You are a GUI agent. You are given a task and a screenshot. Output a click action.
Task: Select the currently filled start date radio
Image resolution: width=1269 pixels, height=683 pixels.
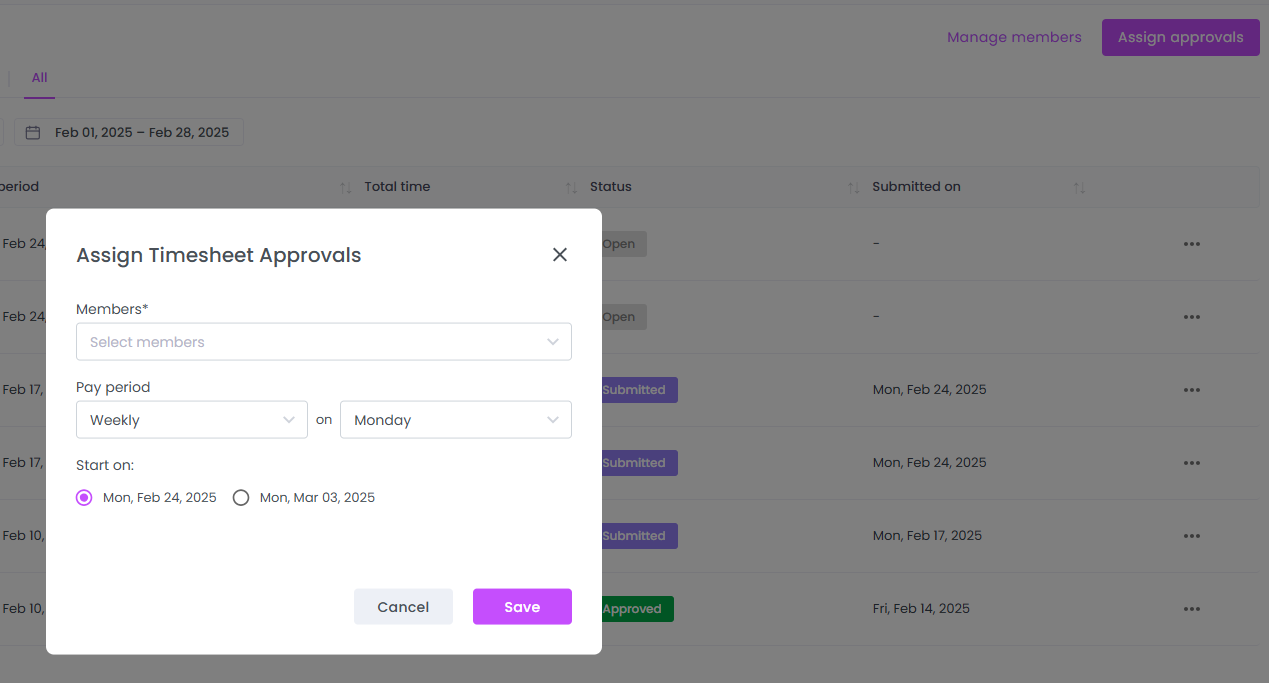(84, 497)
